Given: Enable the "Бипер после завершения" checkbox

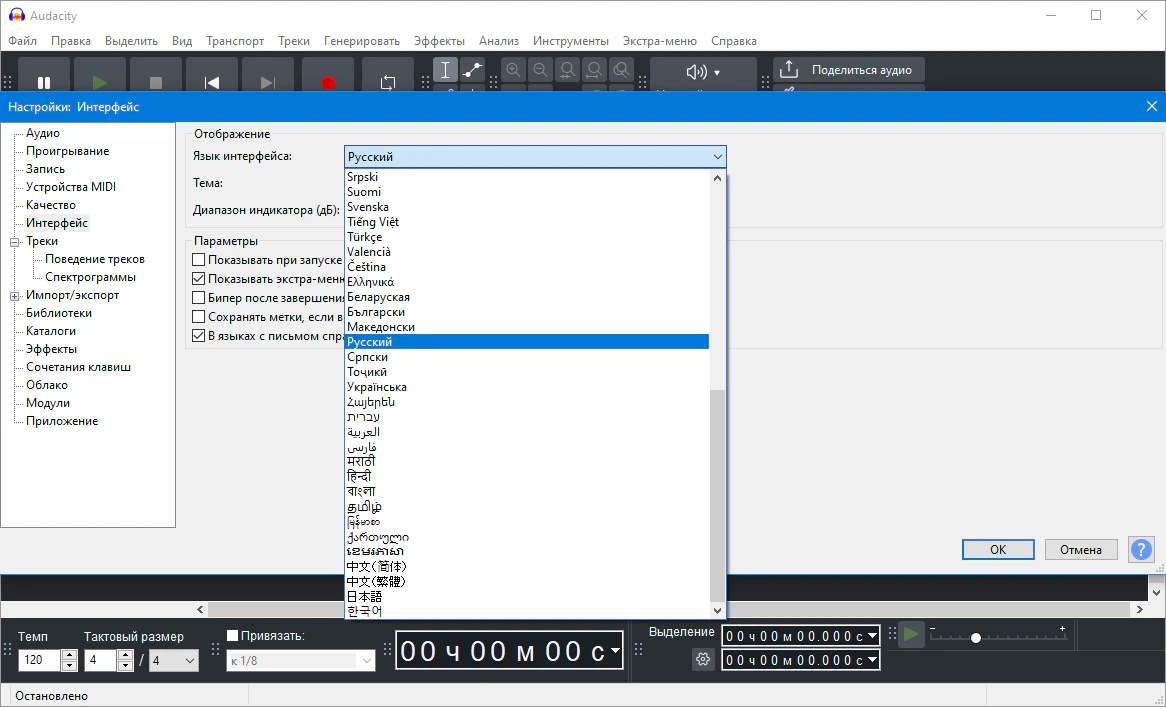Looking at the screenshot, I should click(x=198, y=298).
